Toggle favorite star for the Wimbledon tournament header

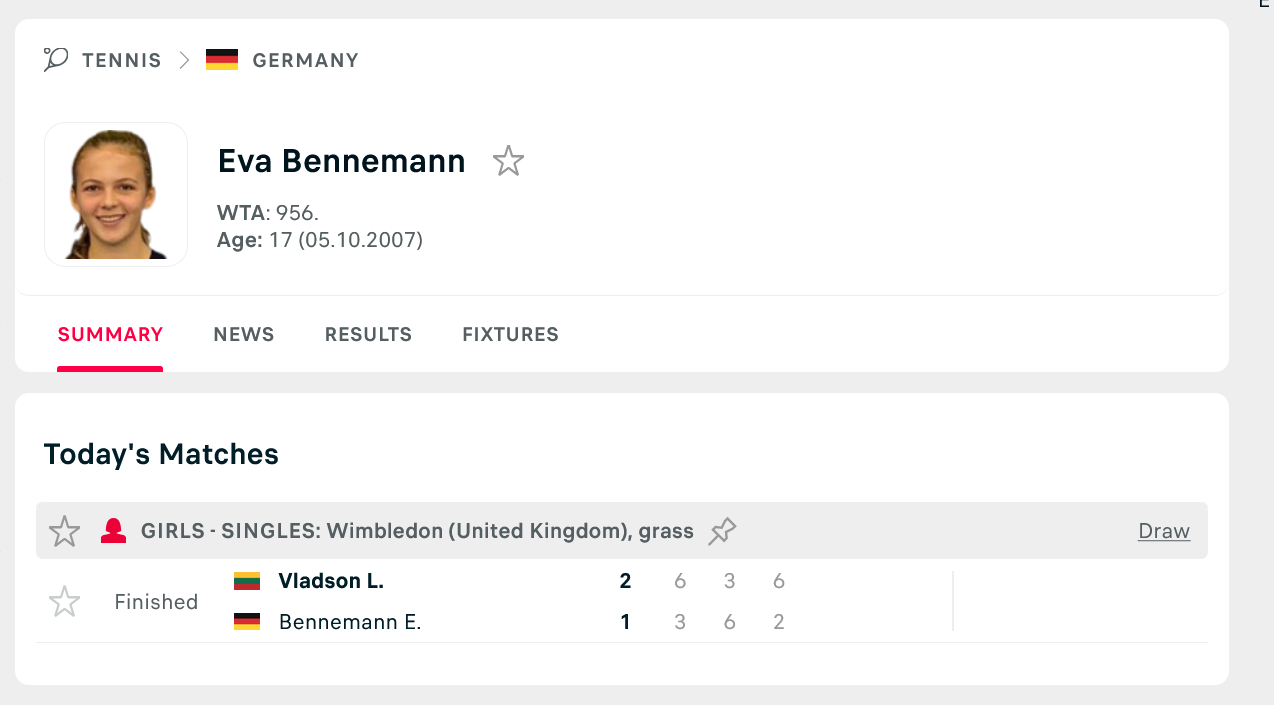[65, 531]
